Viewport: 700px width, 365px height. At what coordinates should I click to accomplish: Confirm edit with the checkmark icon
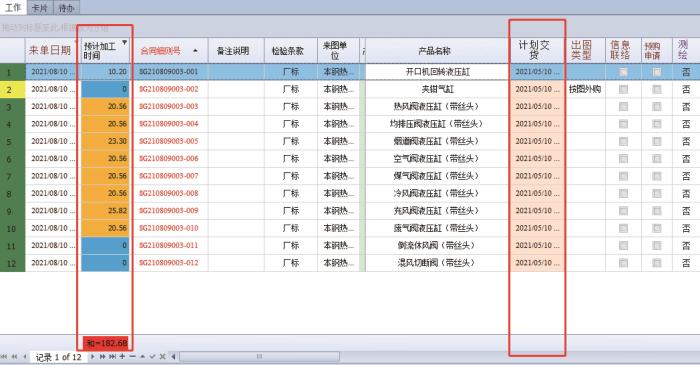click(x=152, y=357)
